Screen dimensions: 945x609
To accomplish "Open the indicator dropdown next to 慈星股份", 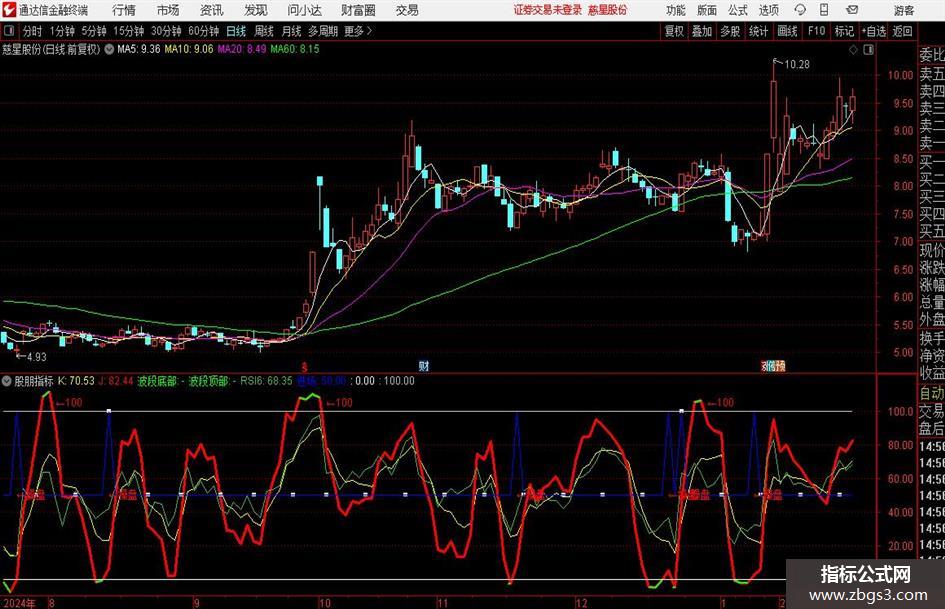I will [109, 49].
